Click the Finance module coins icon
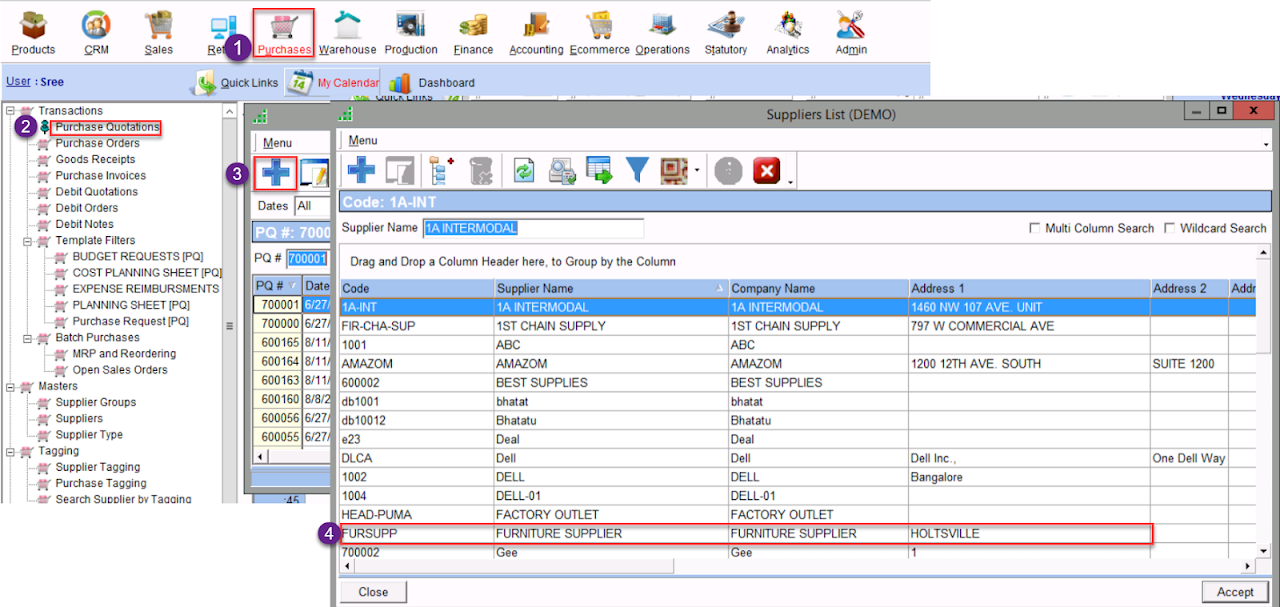 [x=473, y=25]
